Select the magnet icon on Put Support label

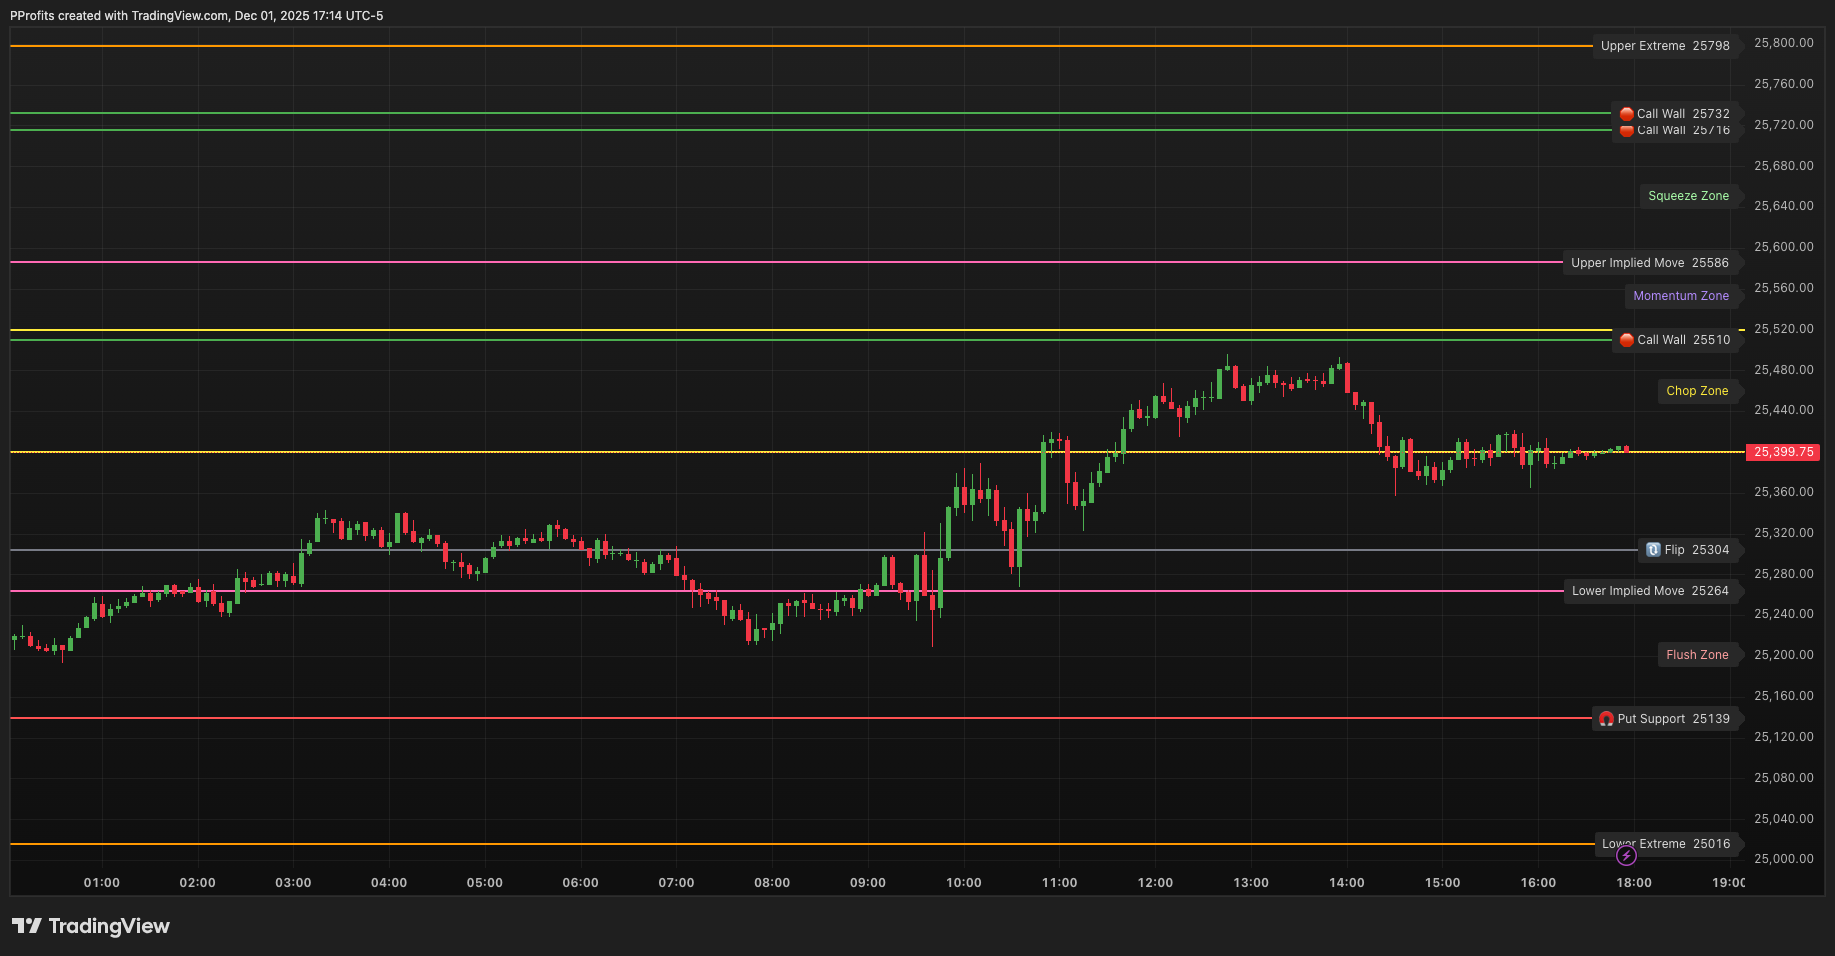1607,718
